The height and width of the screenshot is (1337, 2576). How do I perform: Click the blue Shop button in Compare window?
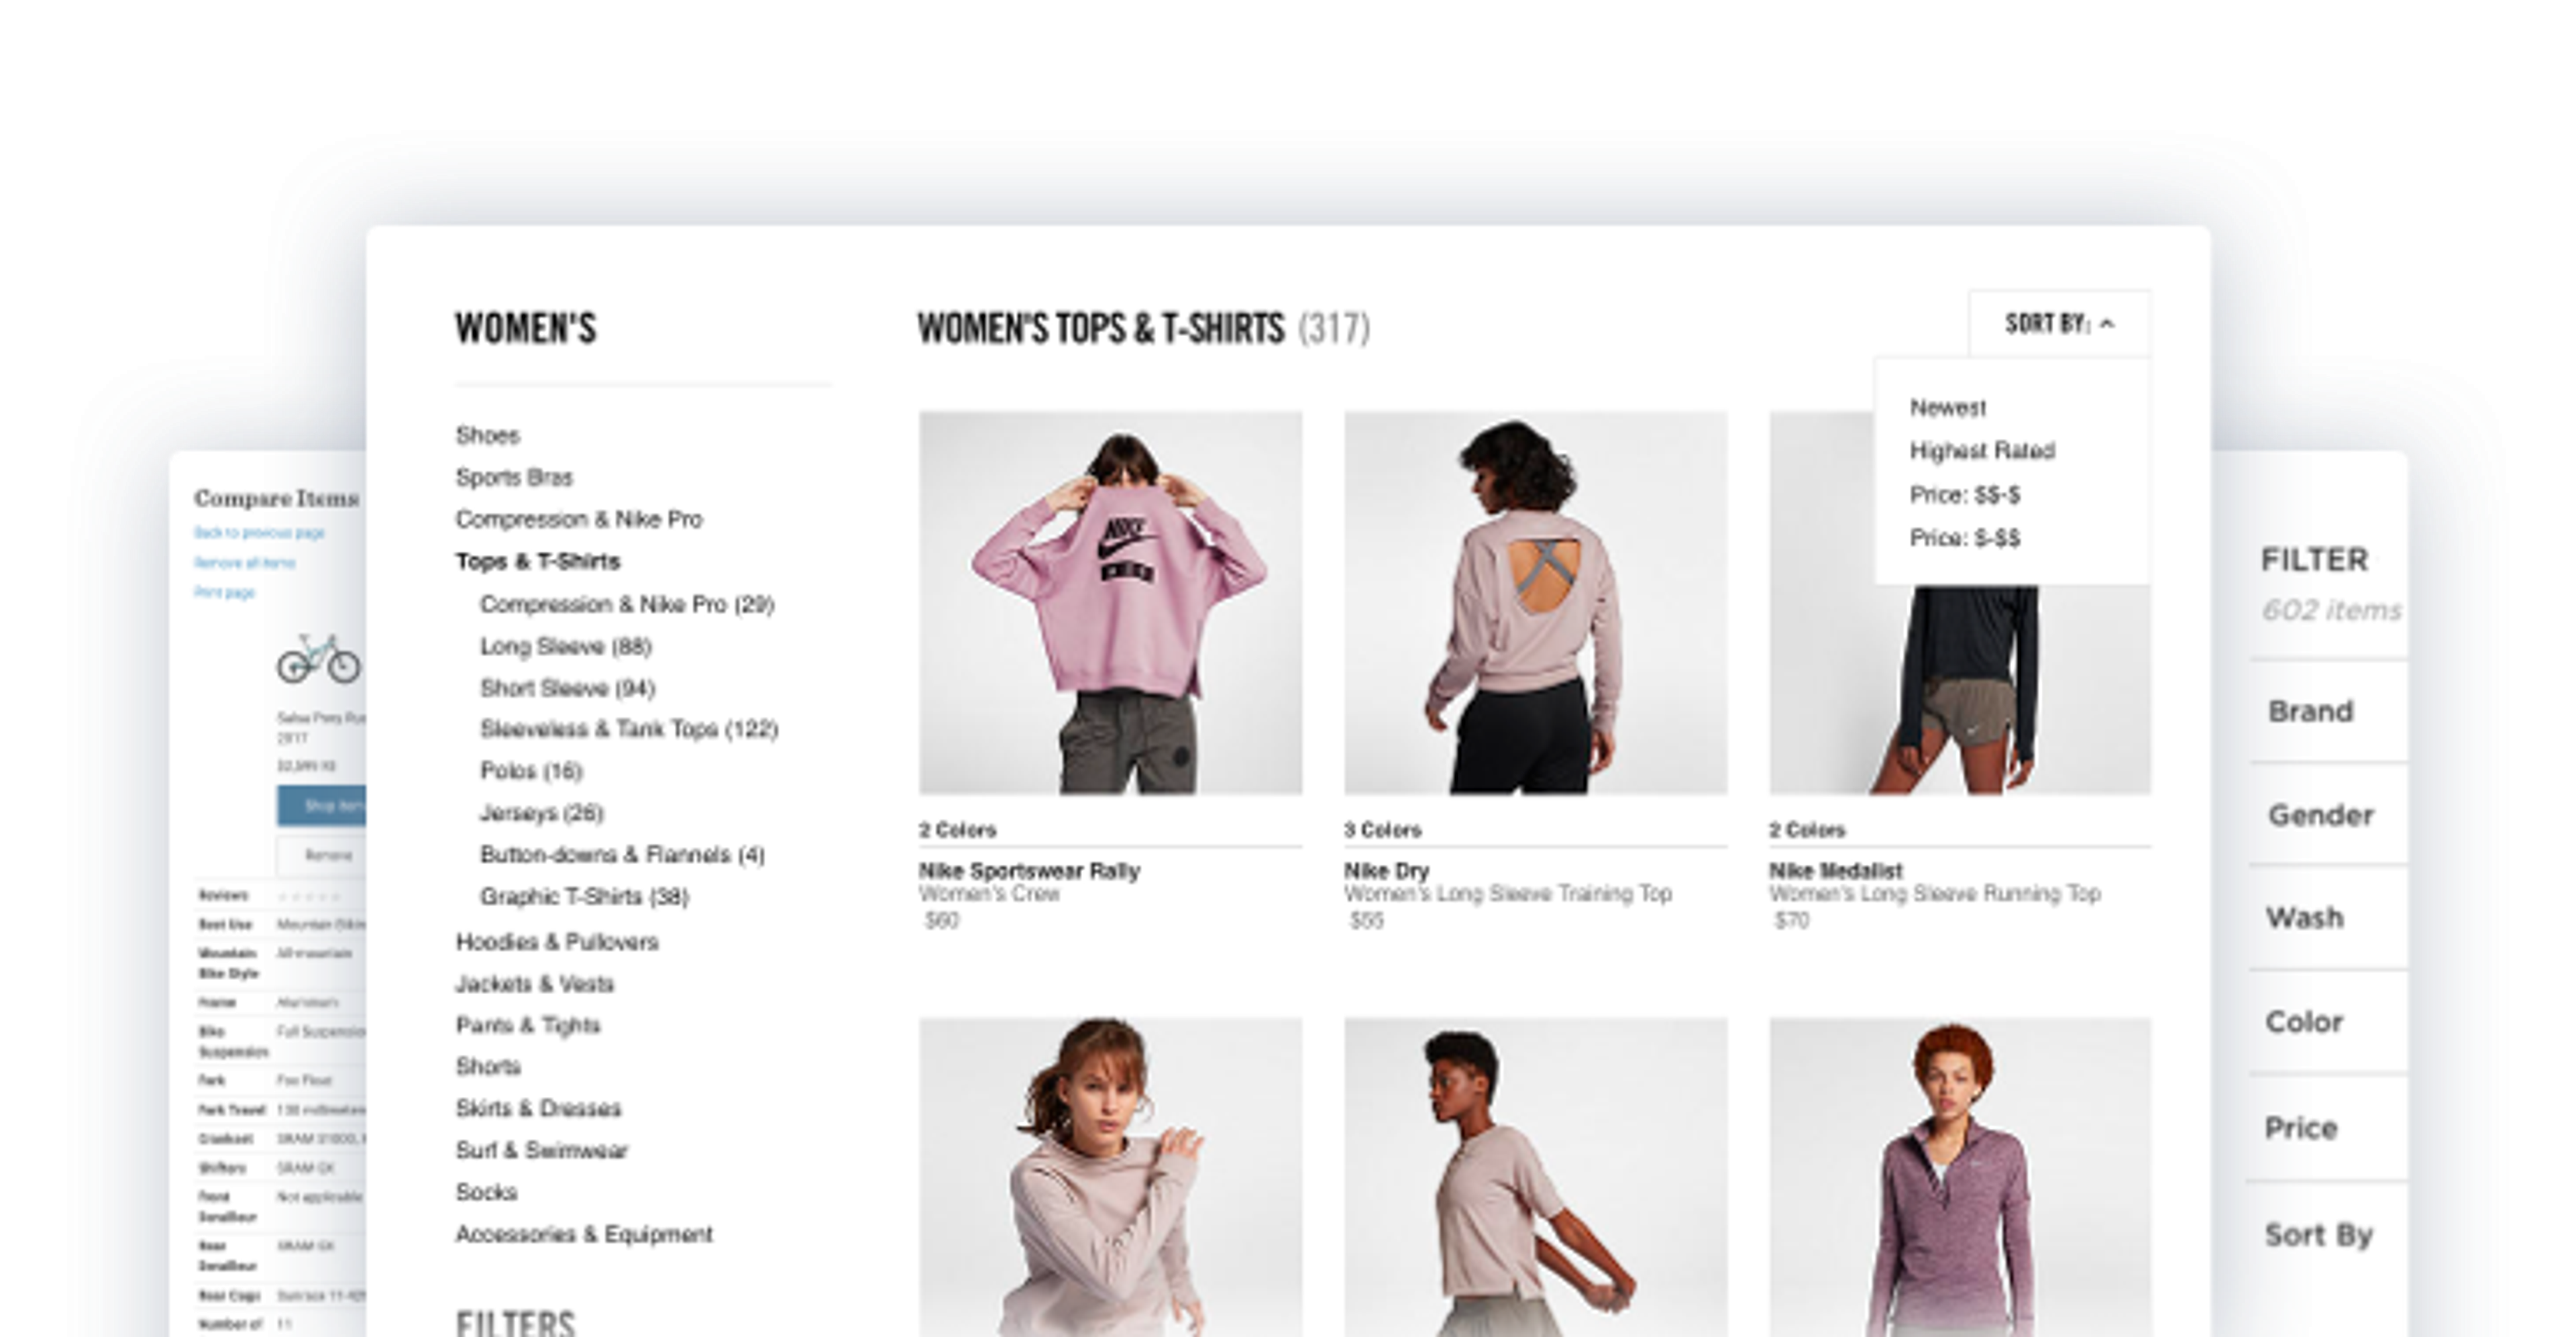(x=321, y=806)
